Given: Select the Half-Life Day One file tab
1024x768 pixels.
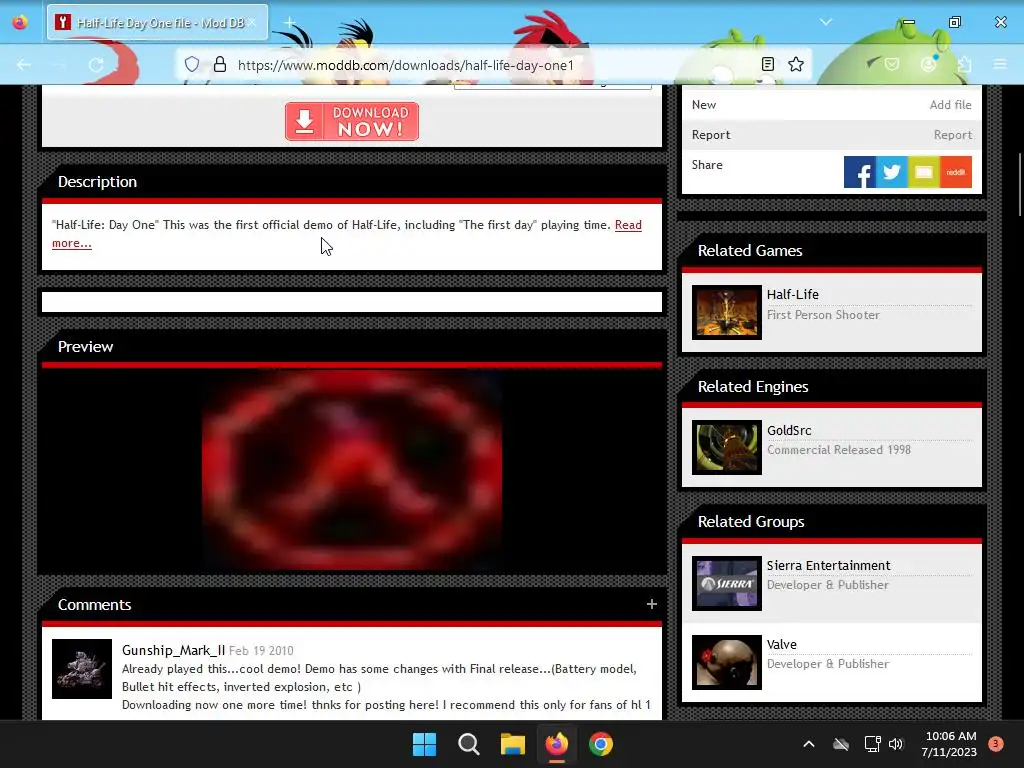Looking at the screenshot, I should point(157,23).
